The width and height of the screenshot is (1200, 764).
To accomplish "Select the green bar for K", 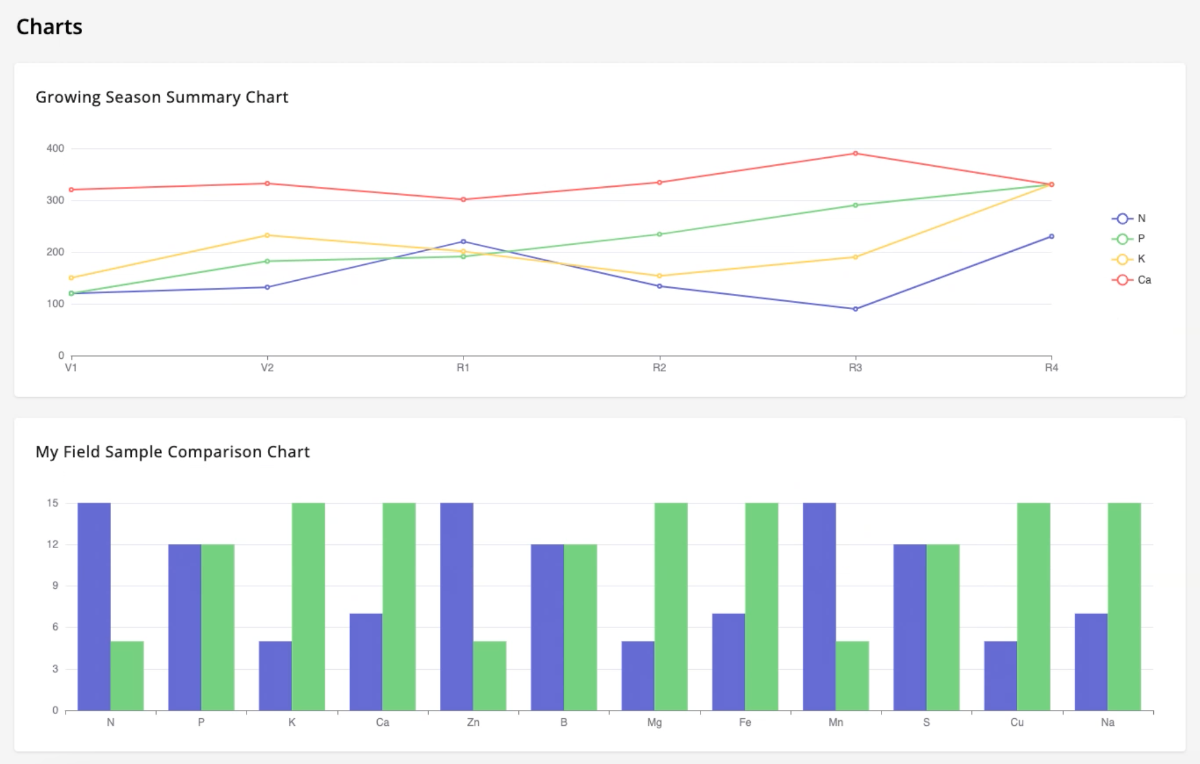I will click(x=308, y=607).
